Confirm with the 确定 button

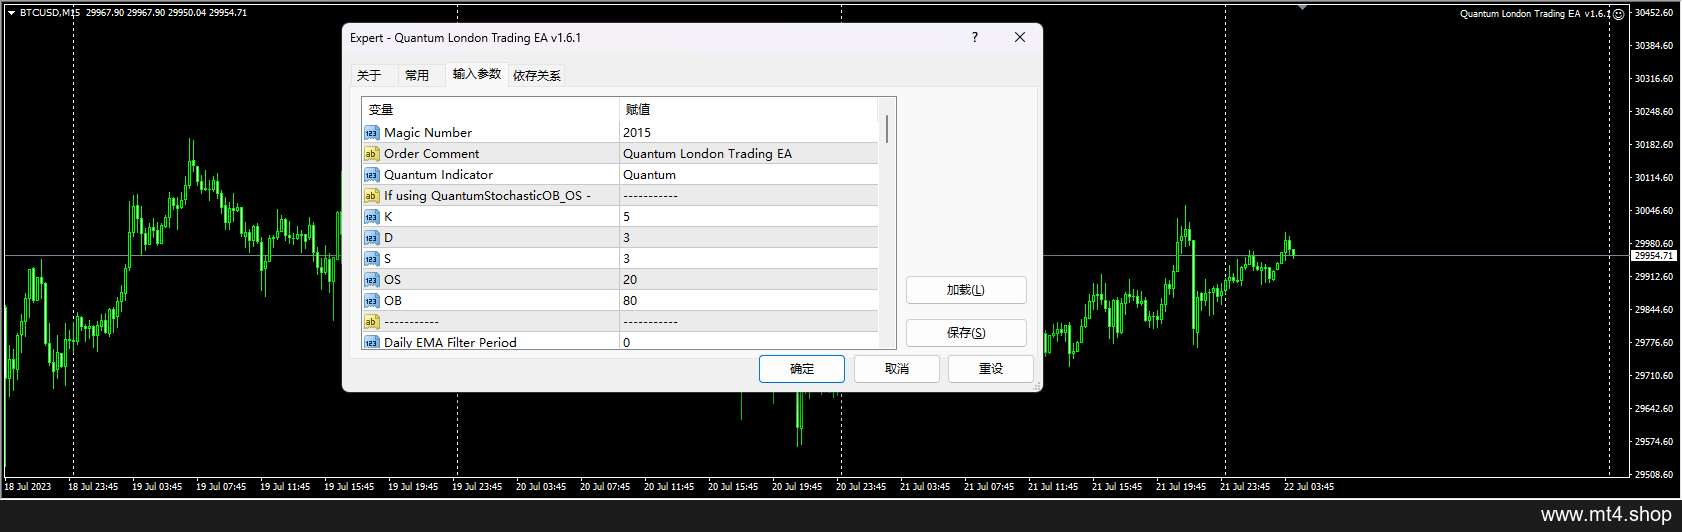pyautogui.click(x=802, y=369)
